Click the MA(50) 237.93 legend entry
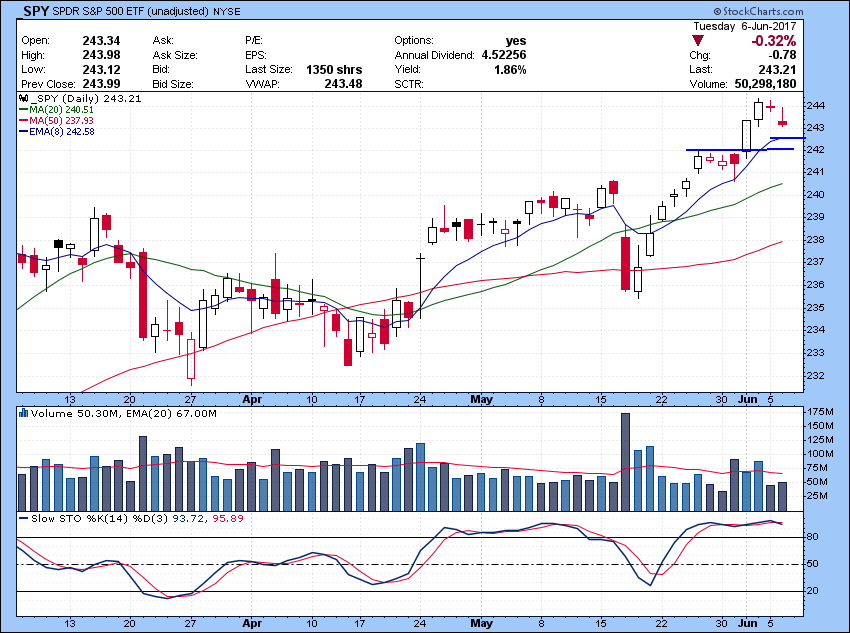Viewport: 850px width, 633px height. click(x=56, y=120)
